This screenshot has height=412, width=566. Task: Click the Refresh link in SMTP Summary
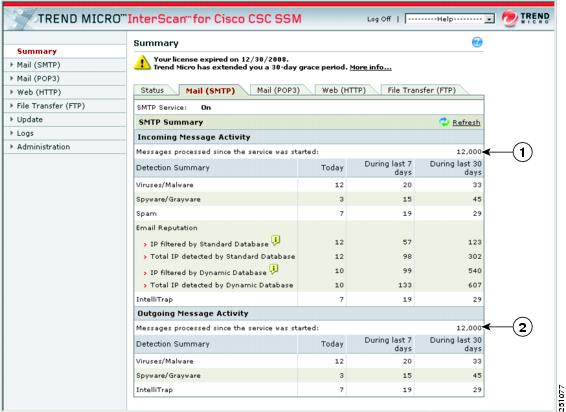coord(466,123)
